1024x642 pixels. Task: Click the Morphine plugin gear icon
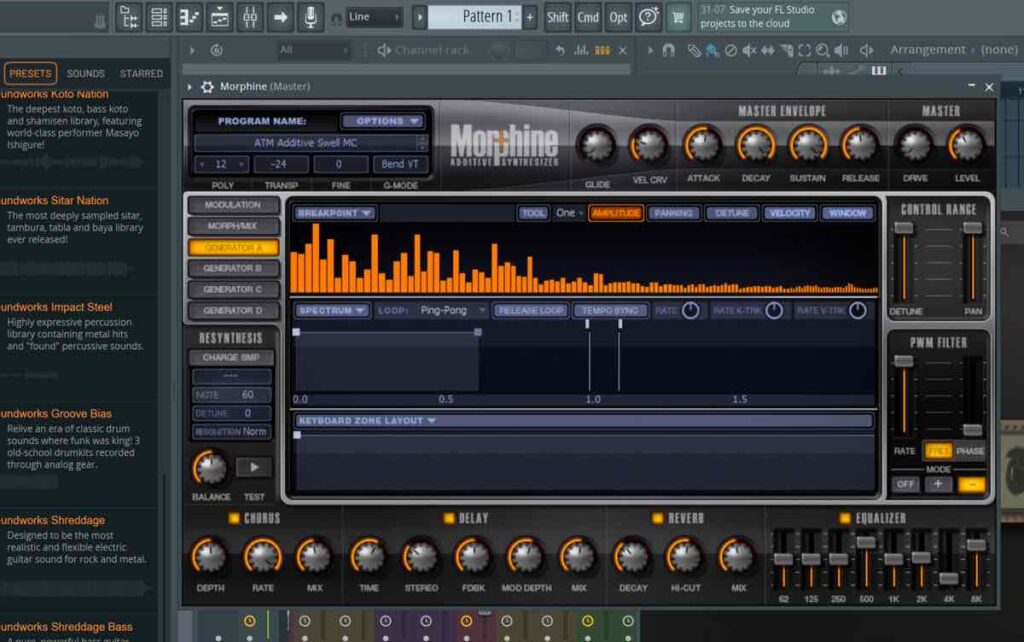pyautogui.click(x=207, y=87)
